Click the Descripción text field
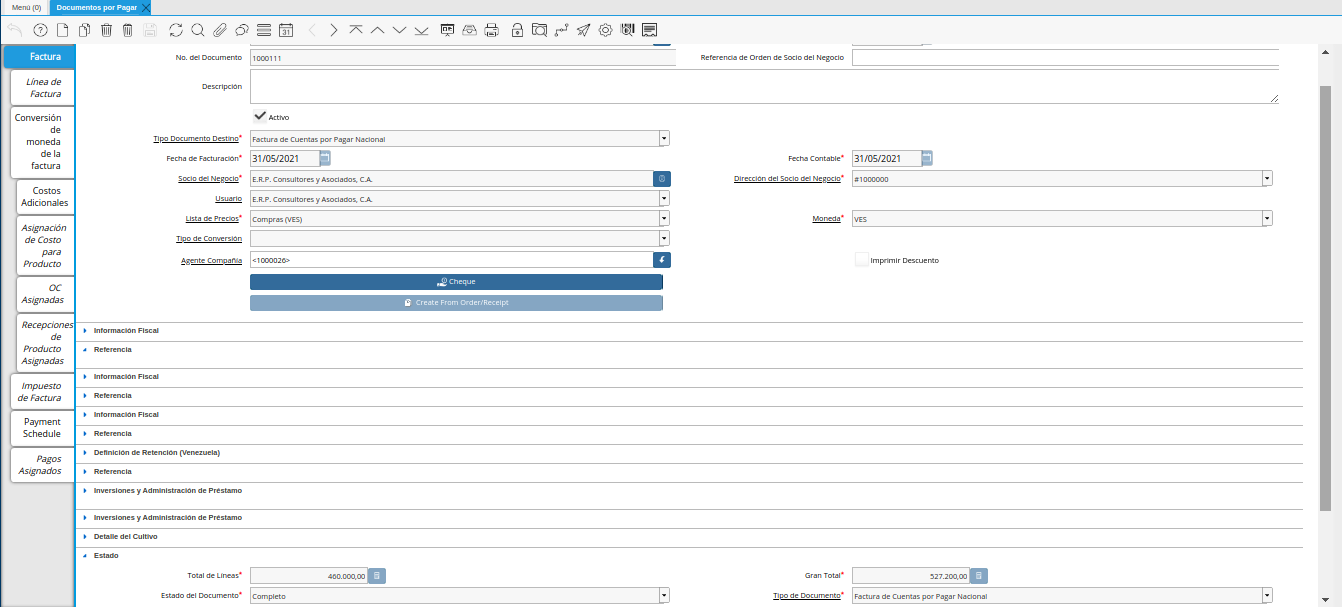The width and height of the screenshot is (1342, 607). [x=764, y=87]
